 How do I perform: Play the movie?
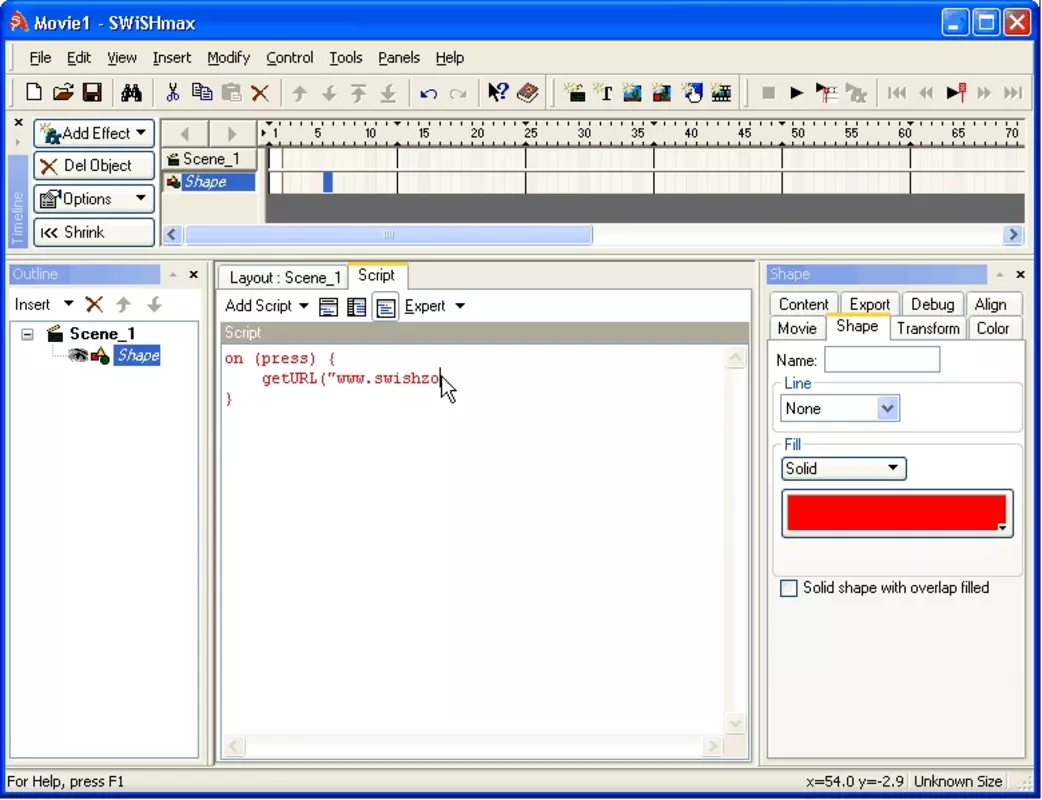(796, 93)
